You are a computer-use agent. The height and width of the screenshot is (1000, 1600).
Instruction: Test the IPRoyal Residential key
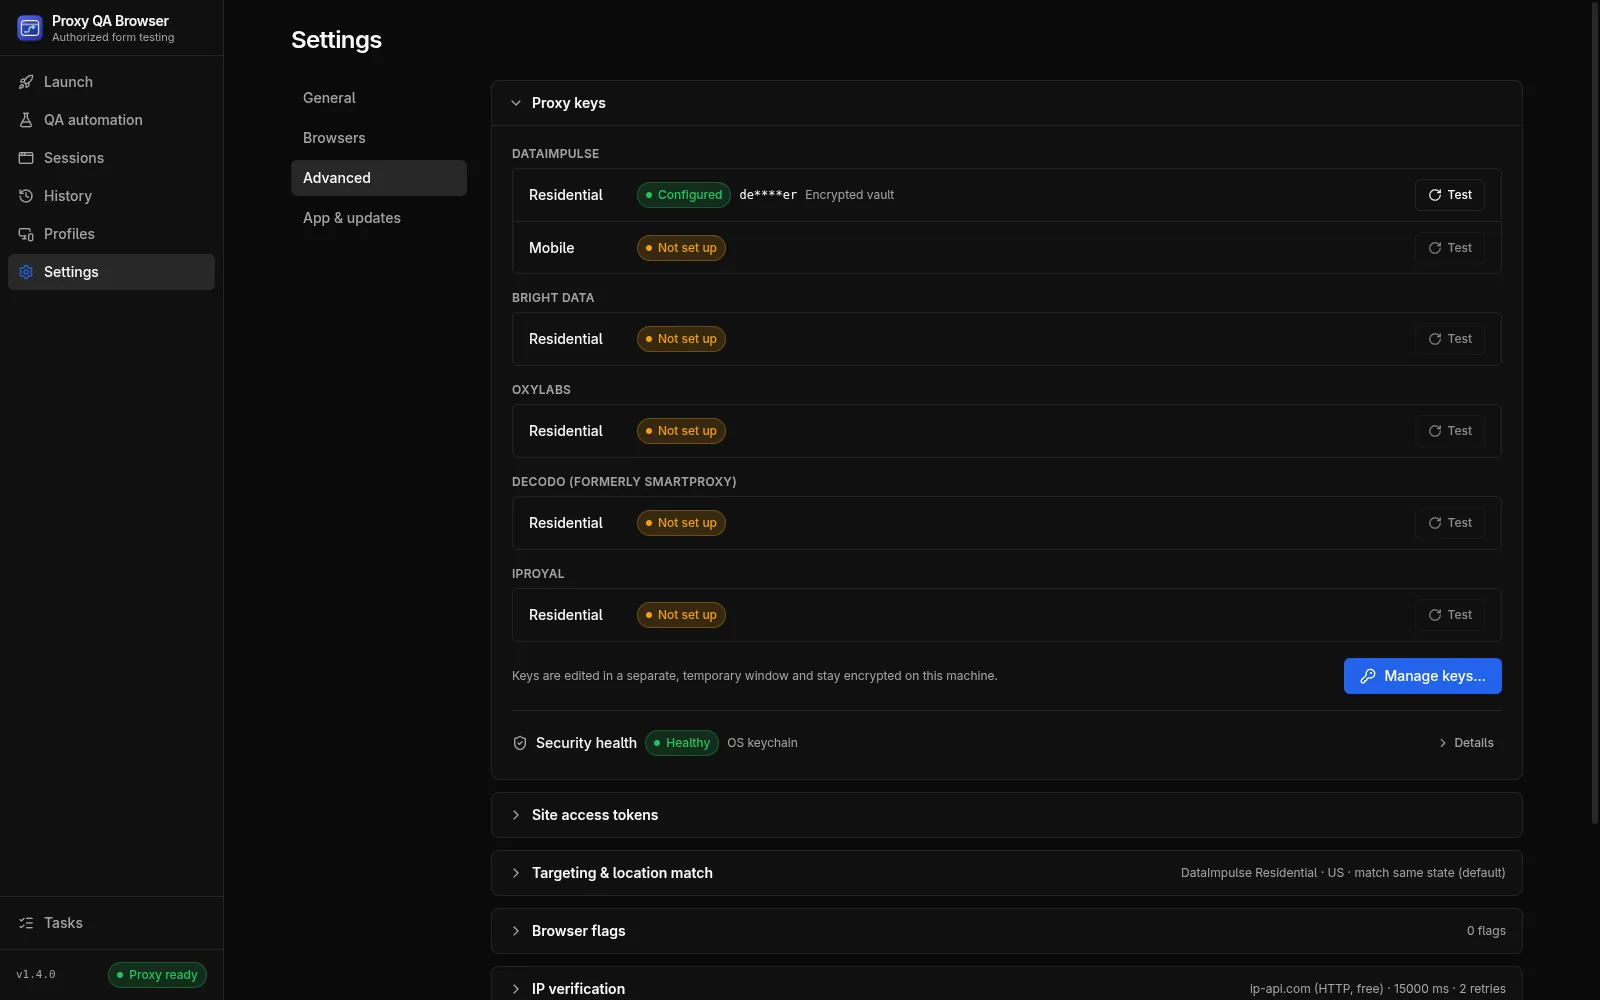point(1450,615)
